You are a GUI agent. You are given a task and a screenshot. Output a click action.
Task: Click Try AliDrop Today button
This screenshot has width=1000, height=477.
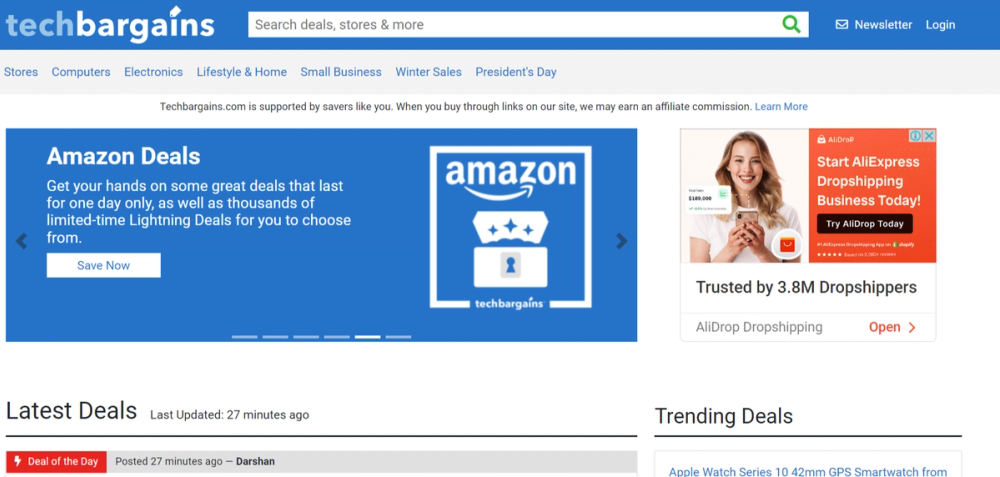865,224
